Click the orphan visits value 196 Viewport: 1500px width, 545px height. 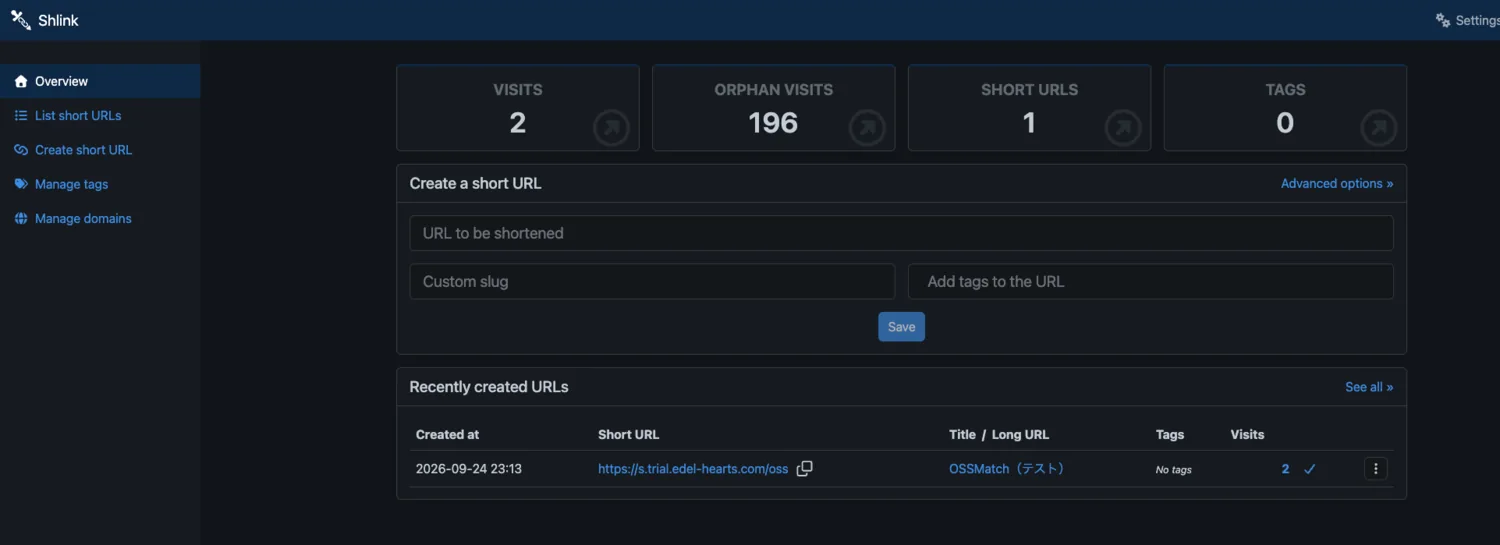774,123
